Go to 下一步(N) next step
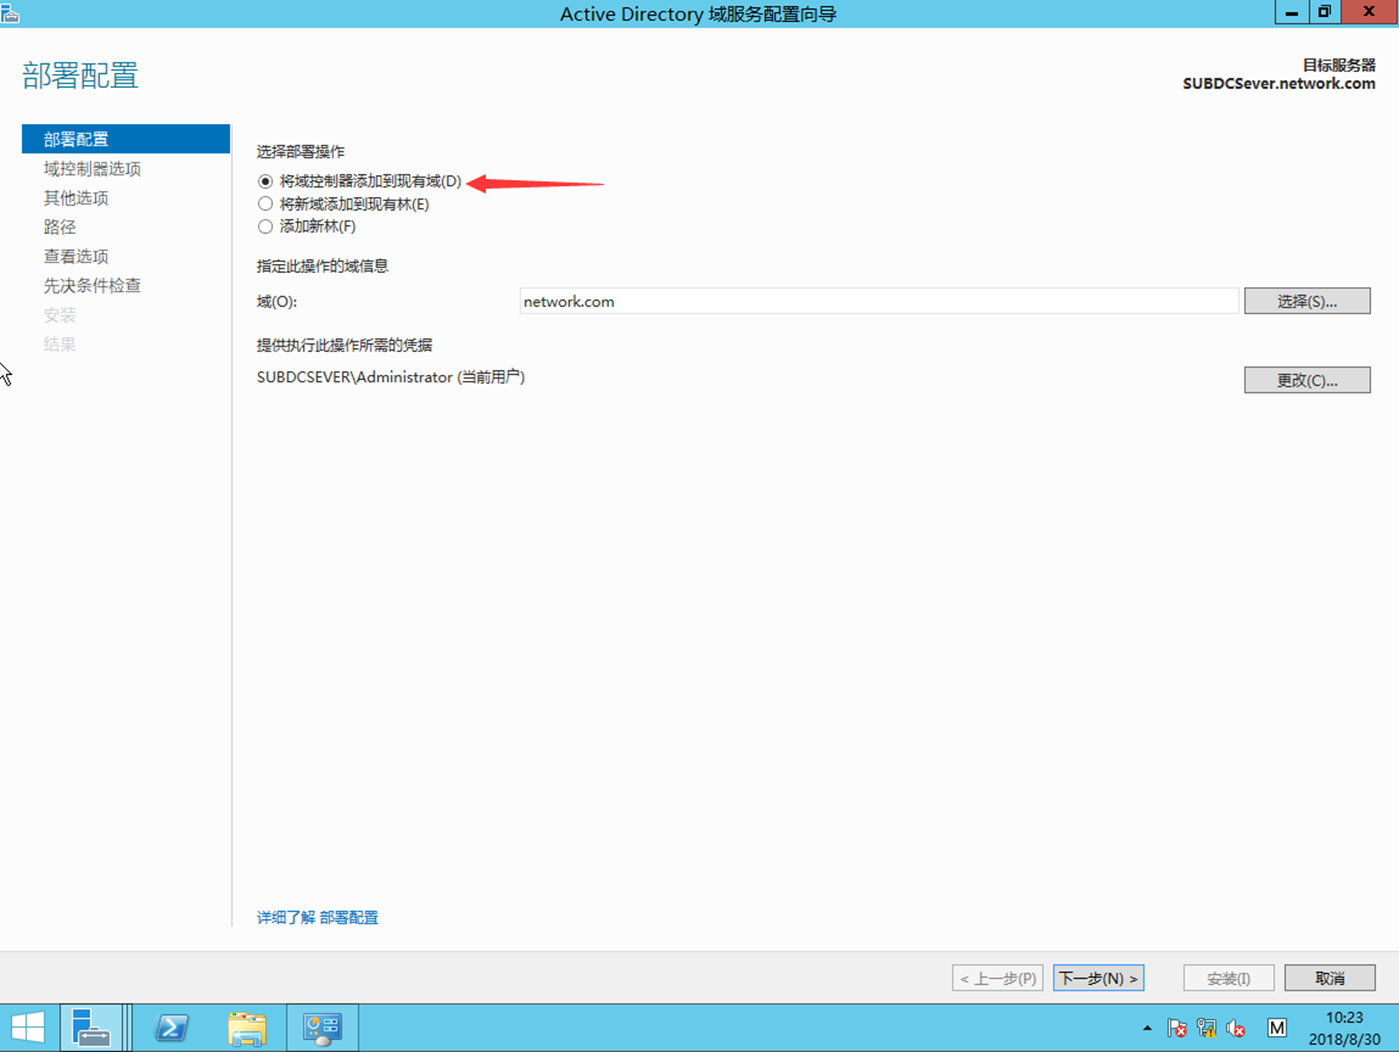The width and height of the screenshot is (1399, 1052). [x=1098, y=978]
